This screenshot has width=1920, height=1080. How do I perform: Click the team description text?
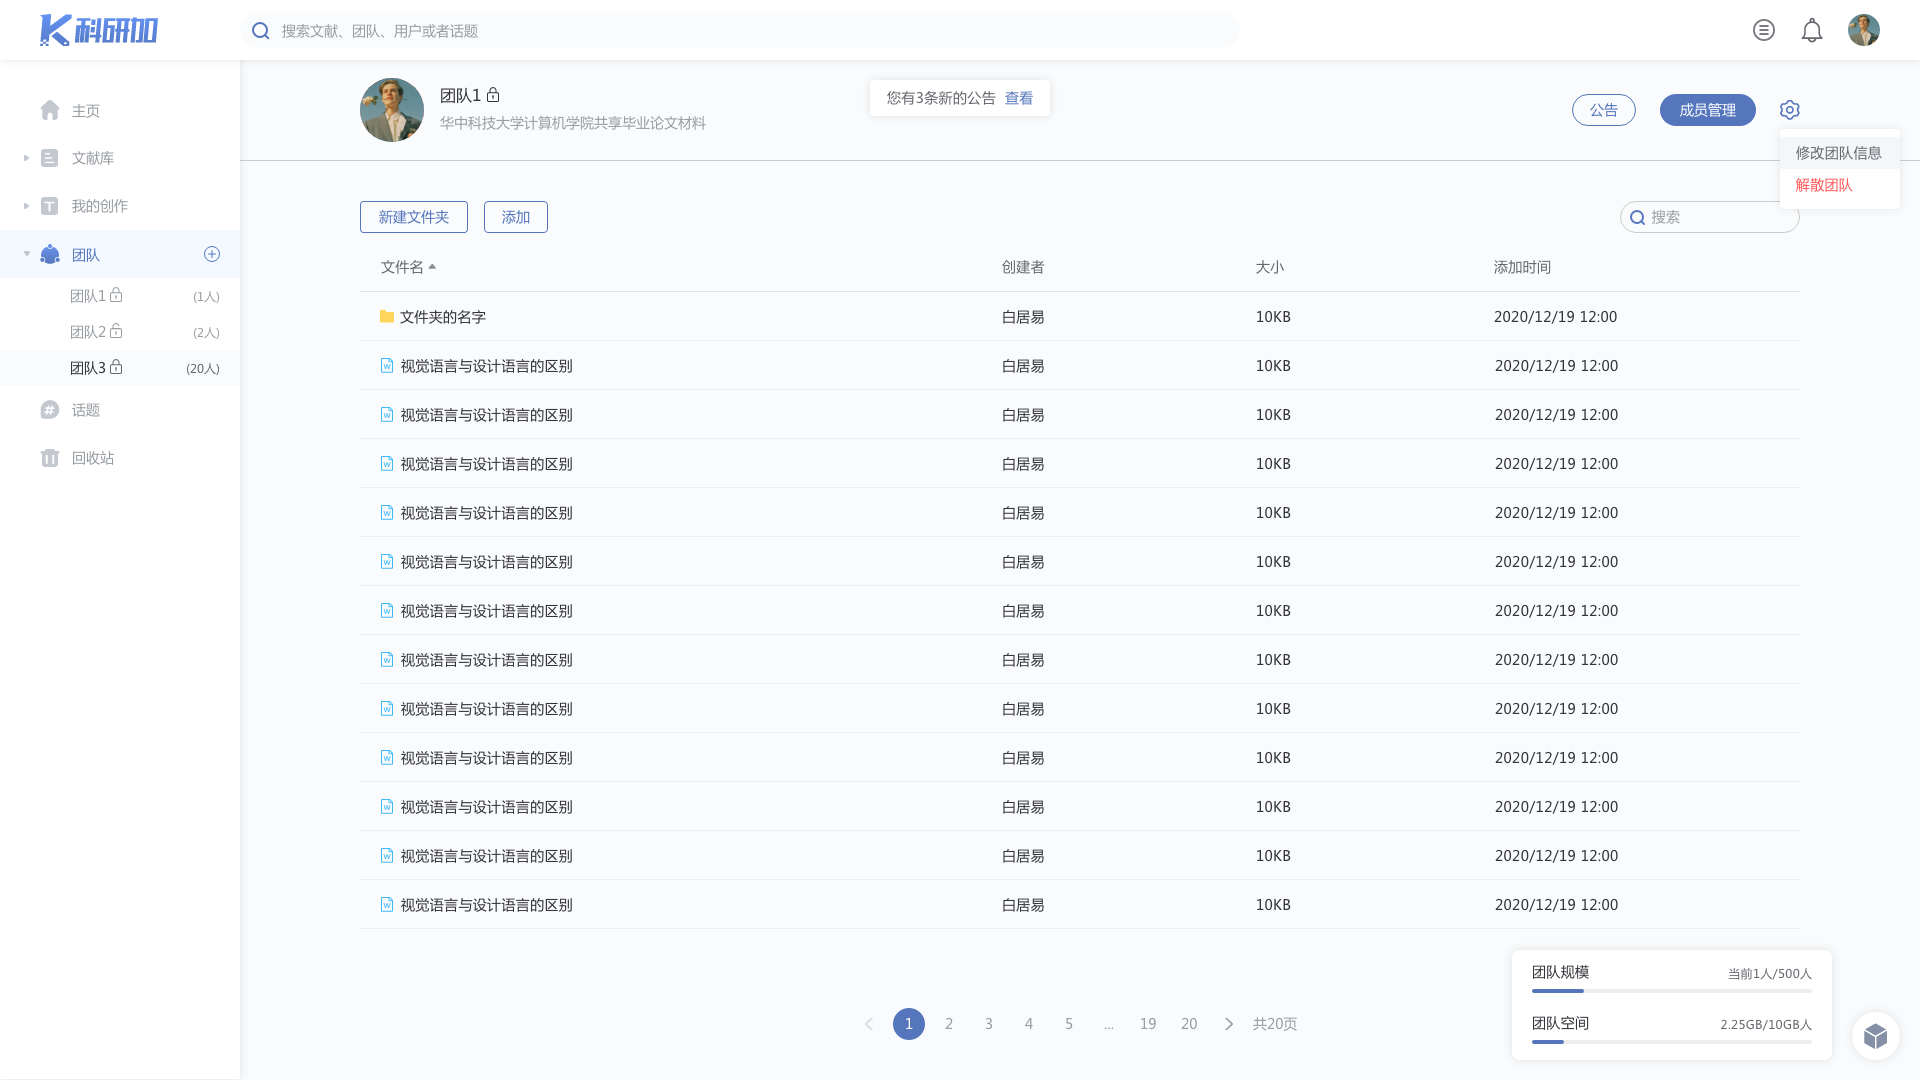tap(573, 123)
